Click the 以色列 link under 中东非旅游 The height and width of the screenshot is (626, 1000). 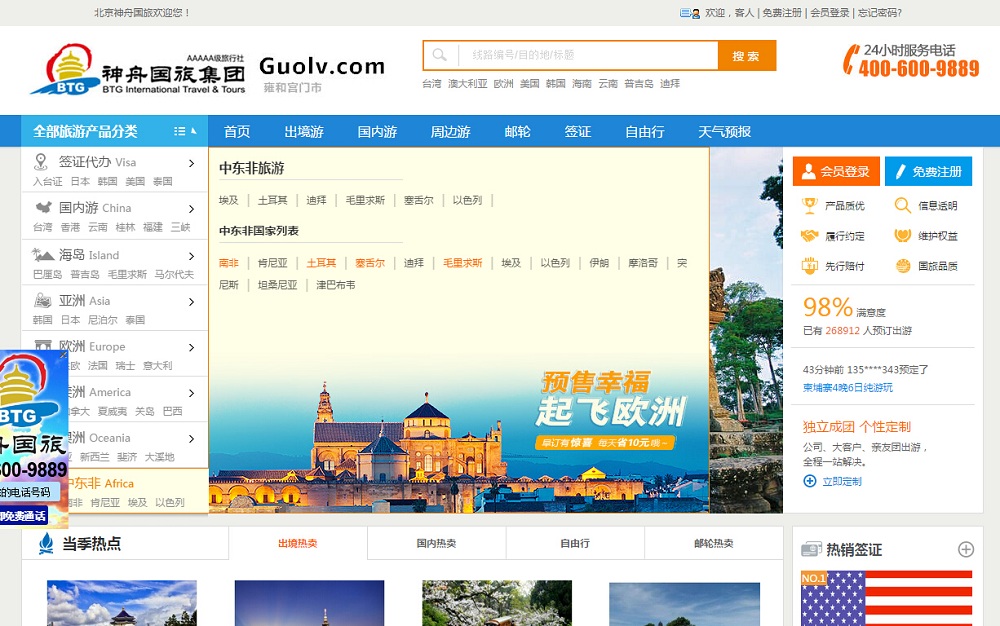(x=467, y=200)
